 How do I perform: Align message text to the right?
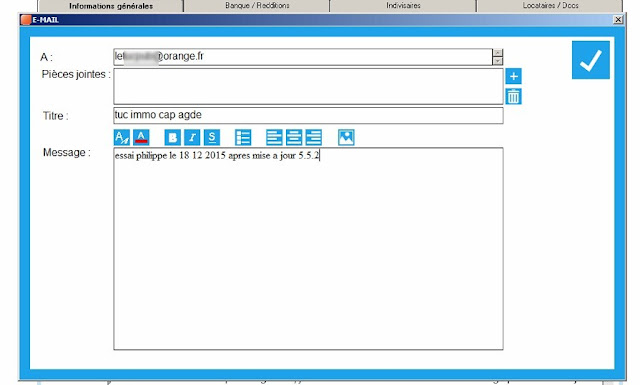tap(313, 138)
